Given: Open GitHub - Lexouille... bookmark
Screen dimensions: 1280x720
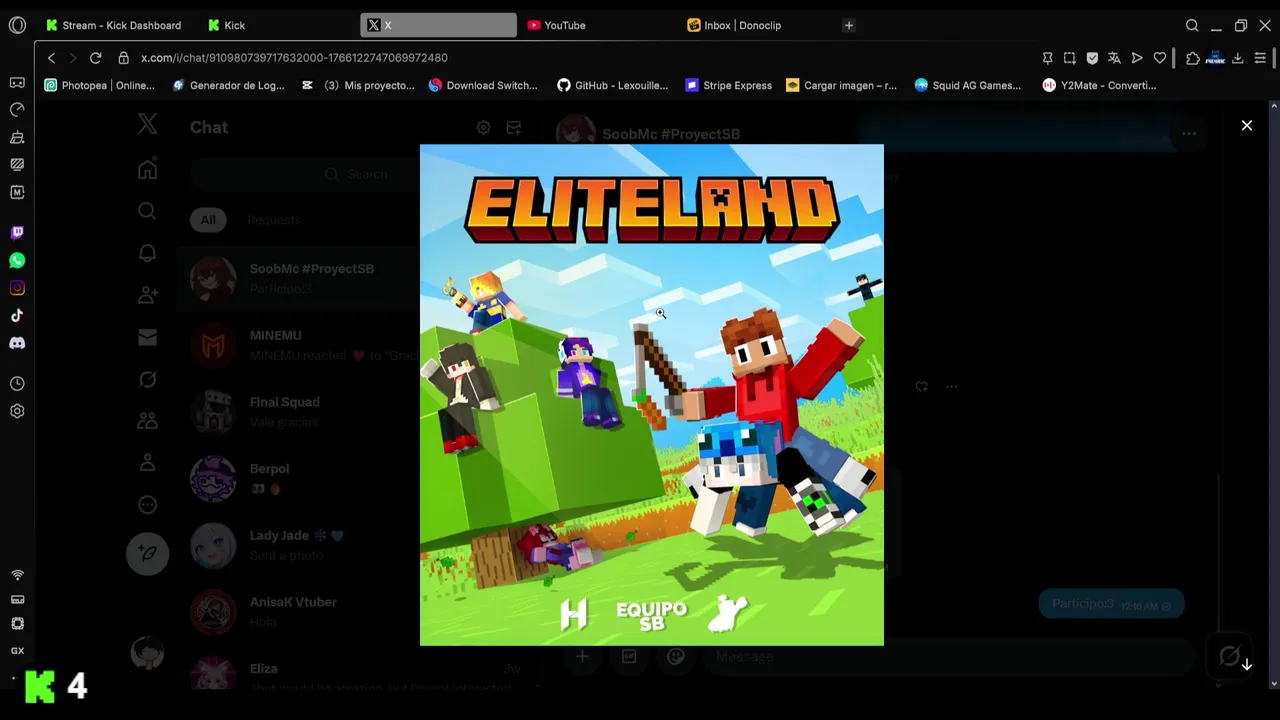Looking at the screenshot, I should pos(613,85).
